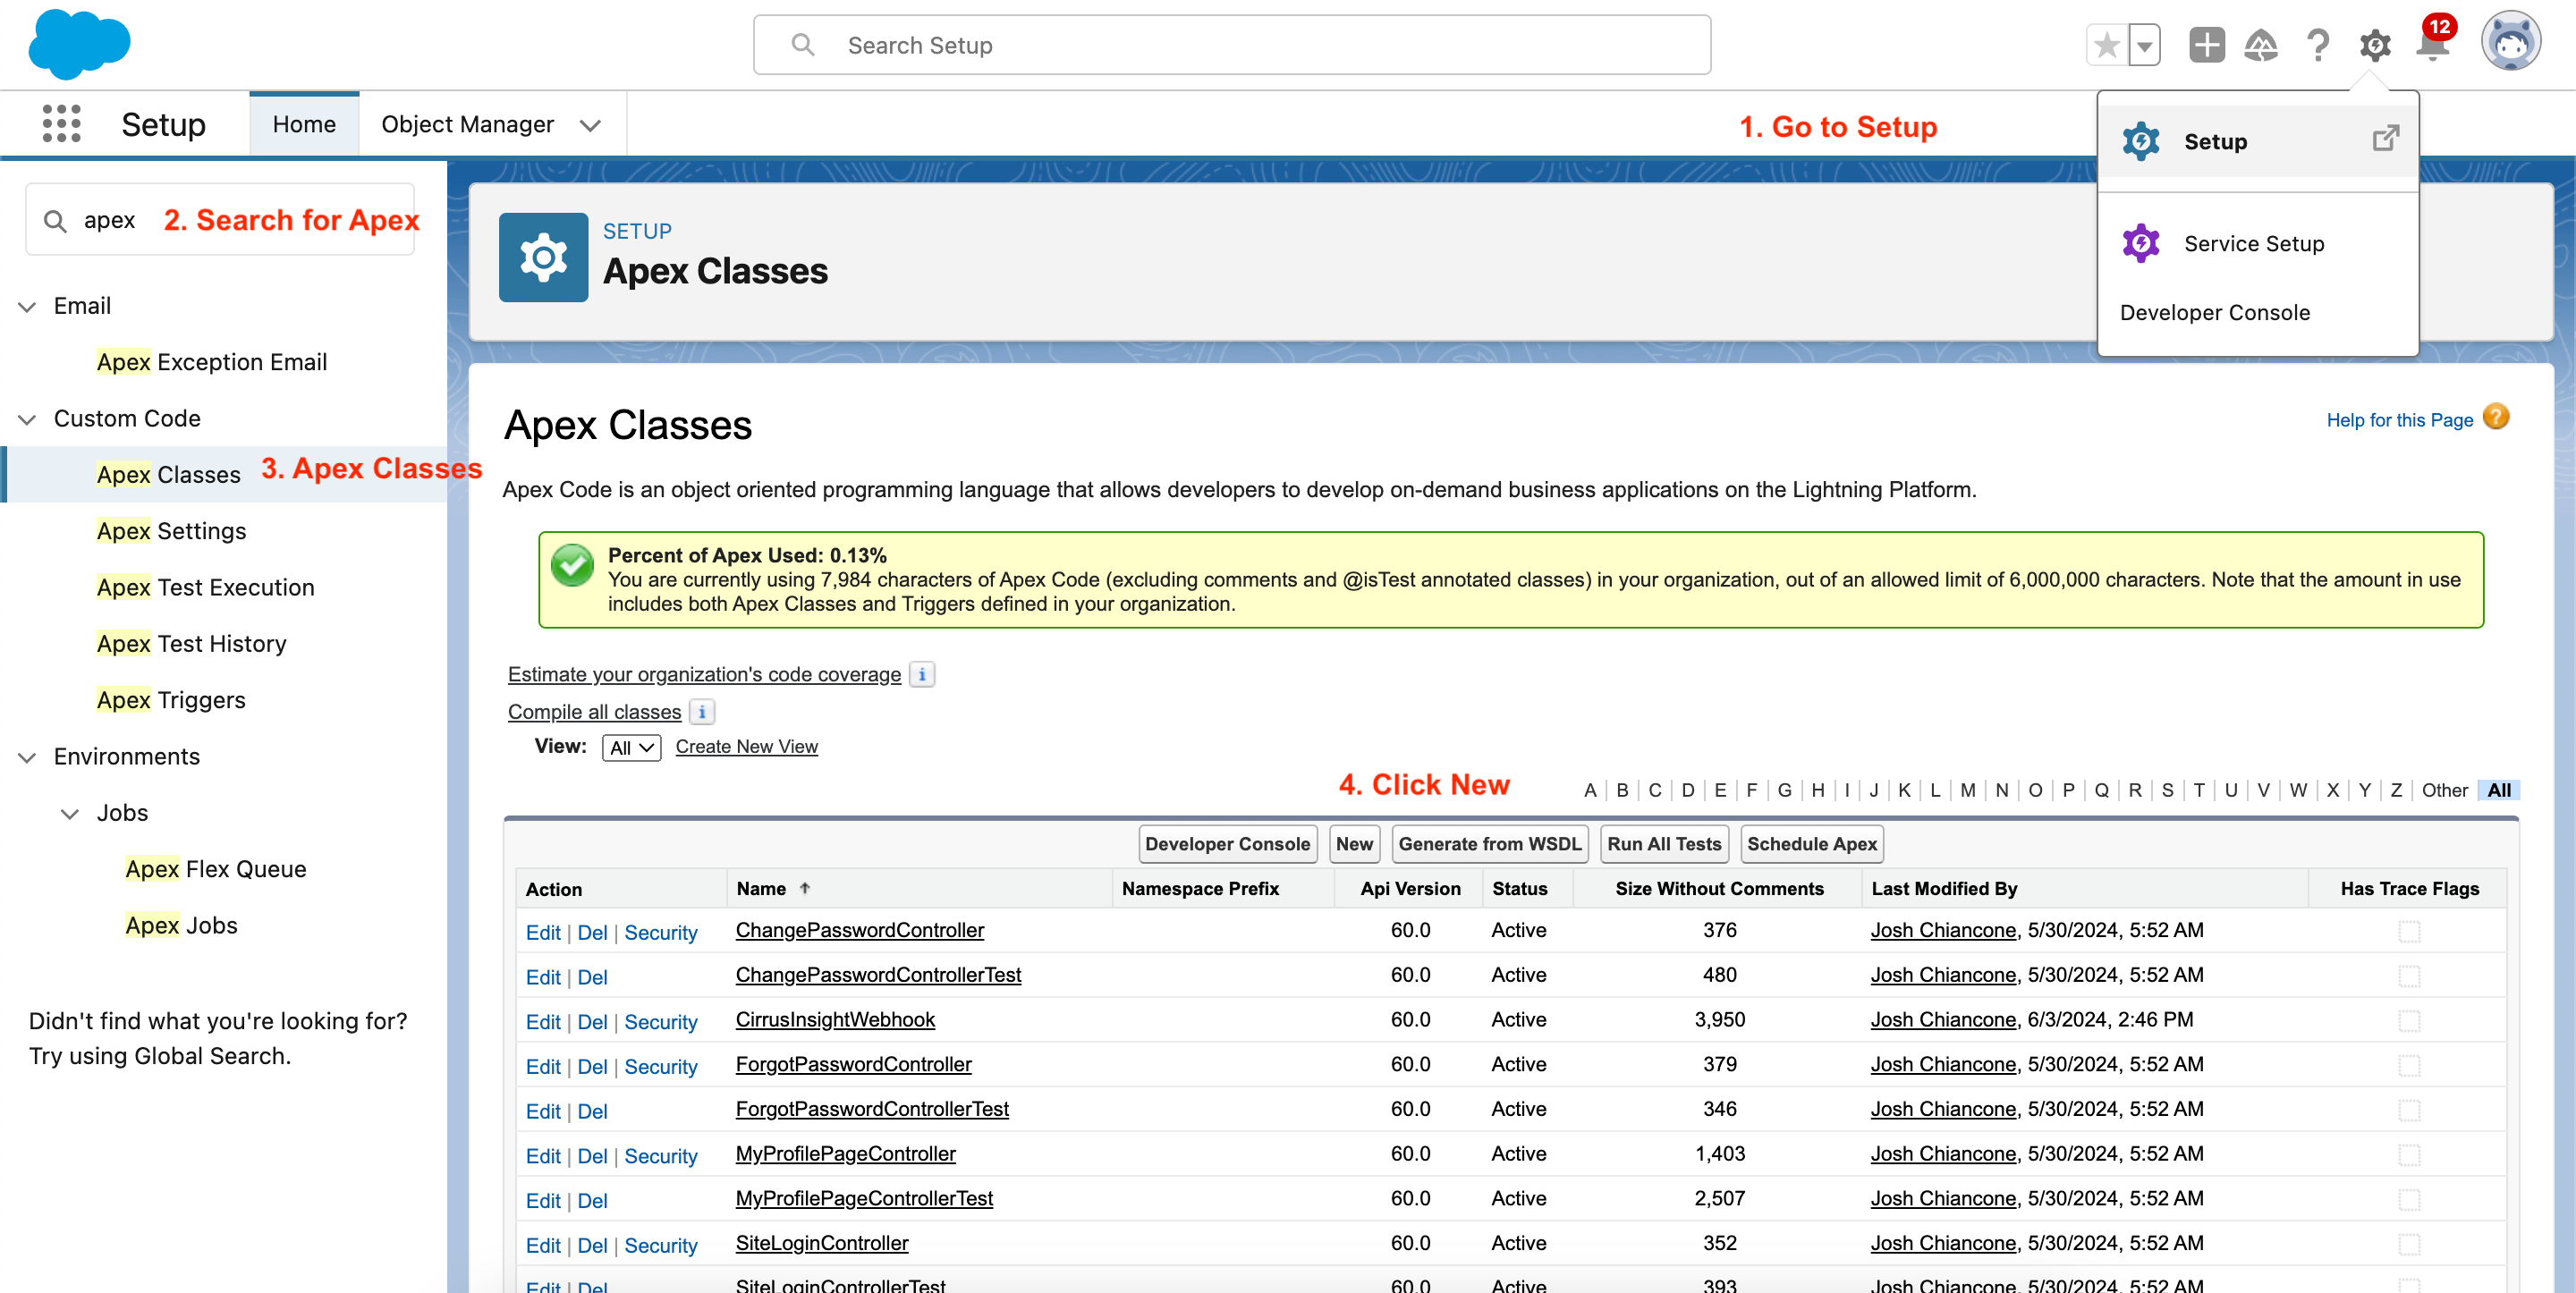The width and height of the screenshot is (2576, 1293).
Task: Click the Help for this Page question icon
Action: point(2496,417)
